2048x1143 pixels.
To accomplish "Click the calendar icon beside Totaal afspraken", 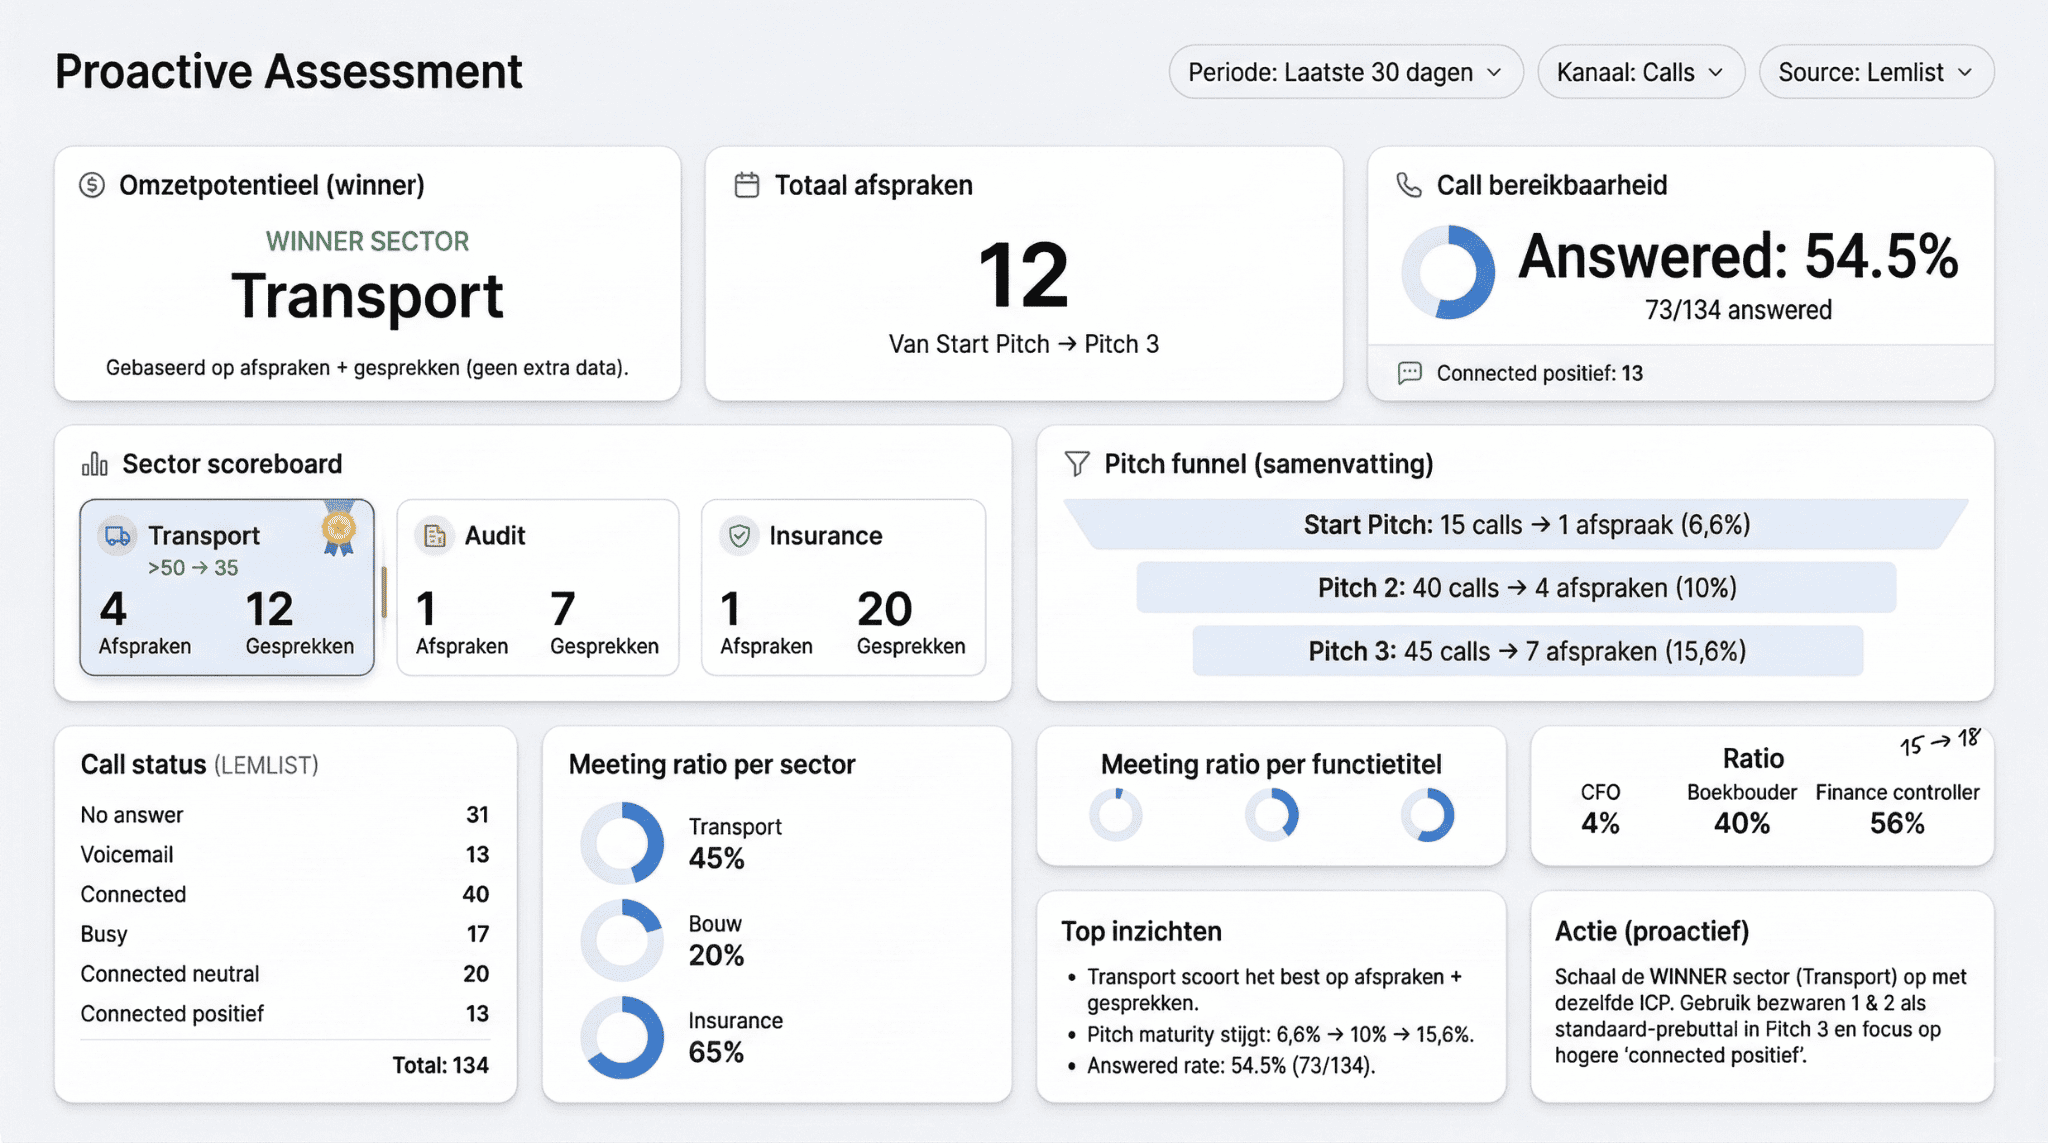I will click(x=747, y=185).
